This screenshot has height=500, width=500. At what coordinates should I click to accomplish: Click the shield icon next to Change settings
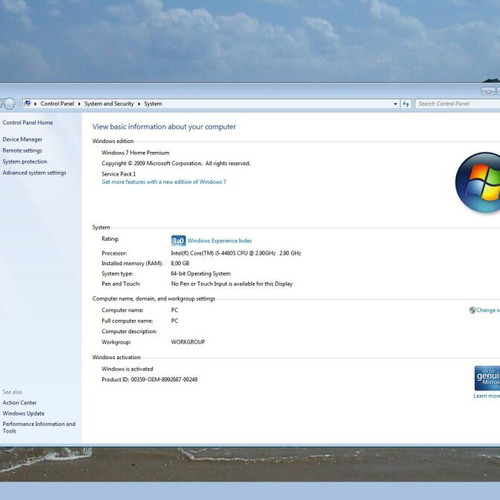click(x=472, y=310)
